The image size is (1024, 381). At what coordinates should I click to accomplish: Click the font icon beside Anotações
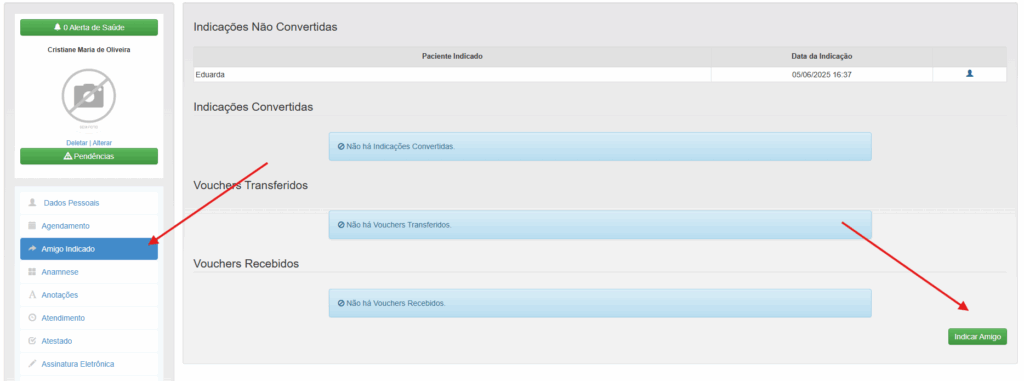(x=32, y=295)
